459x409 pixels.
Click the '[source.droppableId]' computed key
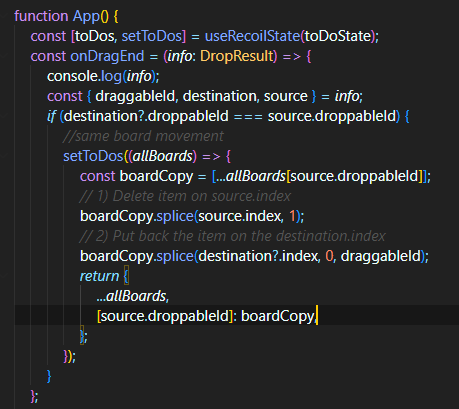[164, 316]
